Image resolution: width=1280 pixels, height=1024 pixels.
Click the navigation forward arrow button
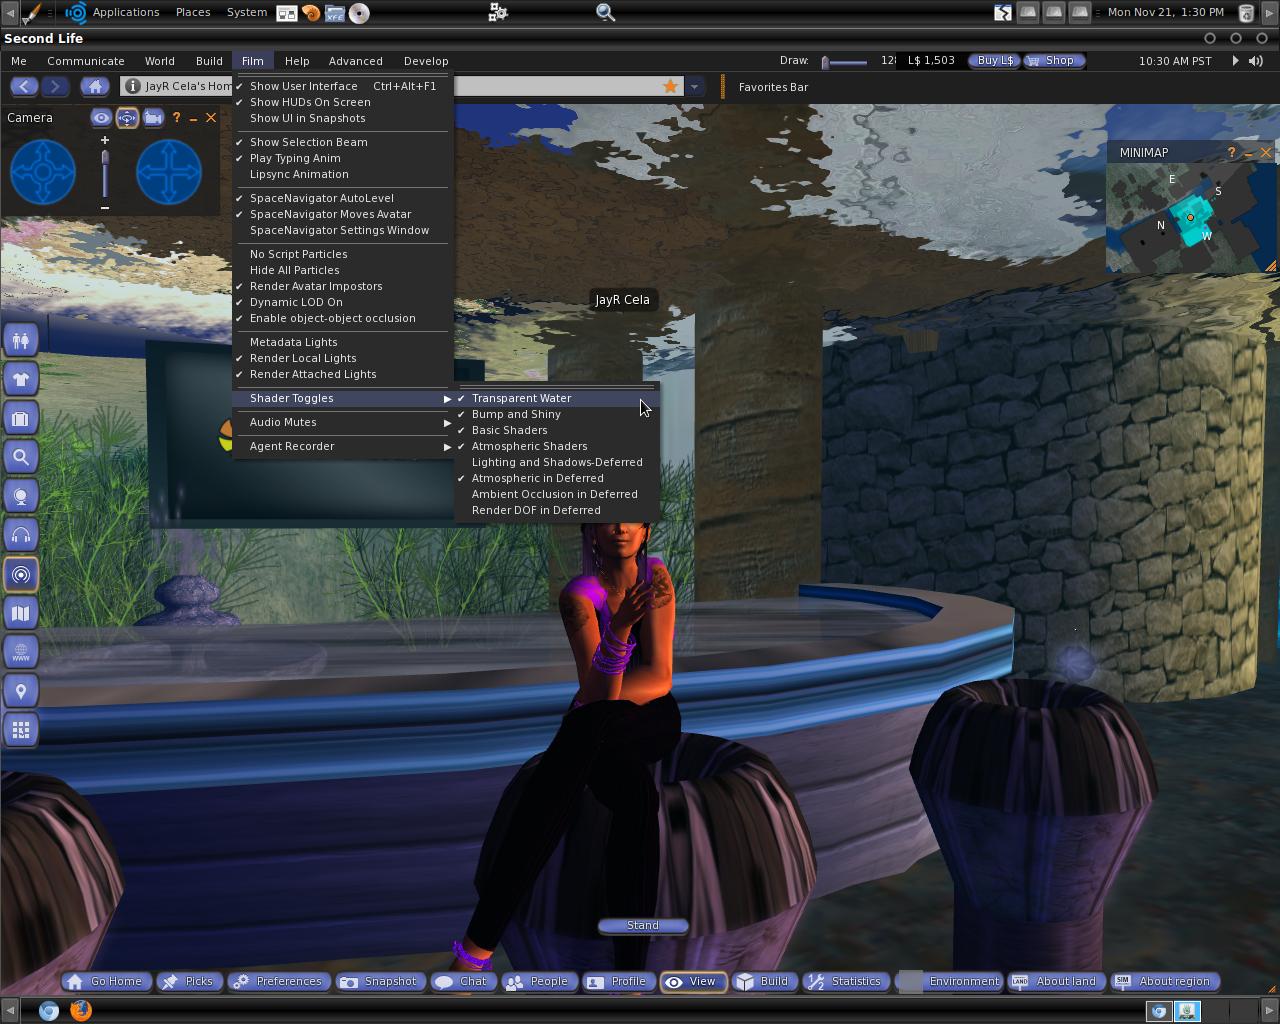click(56, 86)
